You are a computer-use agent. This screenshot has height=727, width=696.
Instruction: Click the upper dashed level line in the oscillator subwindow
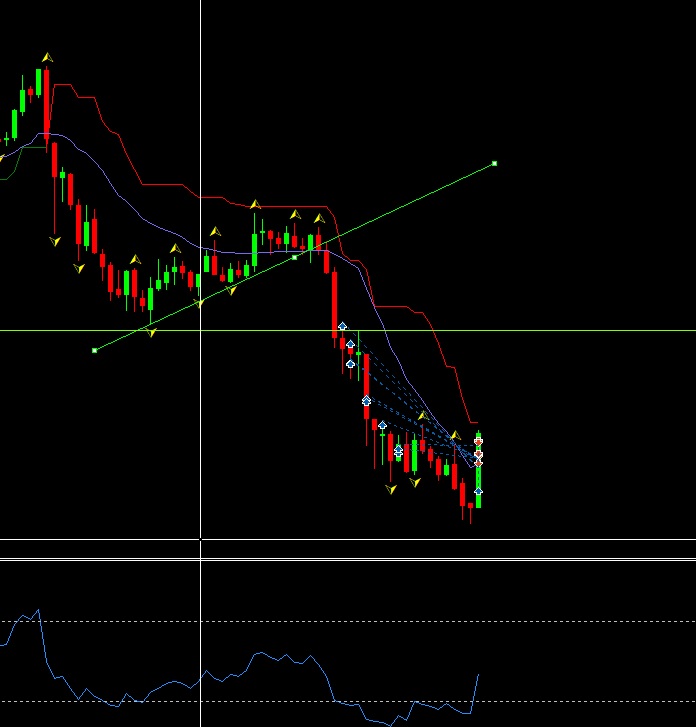pos(348,621)
